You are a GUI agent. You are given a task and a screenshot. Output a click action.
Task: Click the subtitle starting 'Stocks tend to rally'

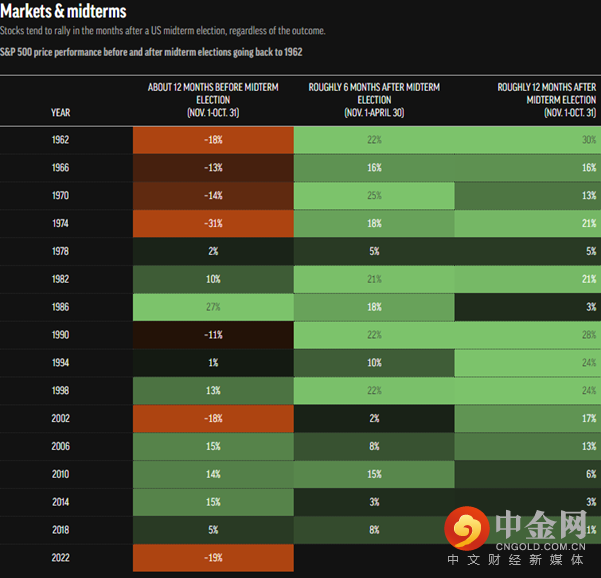(x=163, y=31)
